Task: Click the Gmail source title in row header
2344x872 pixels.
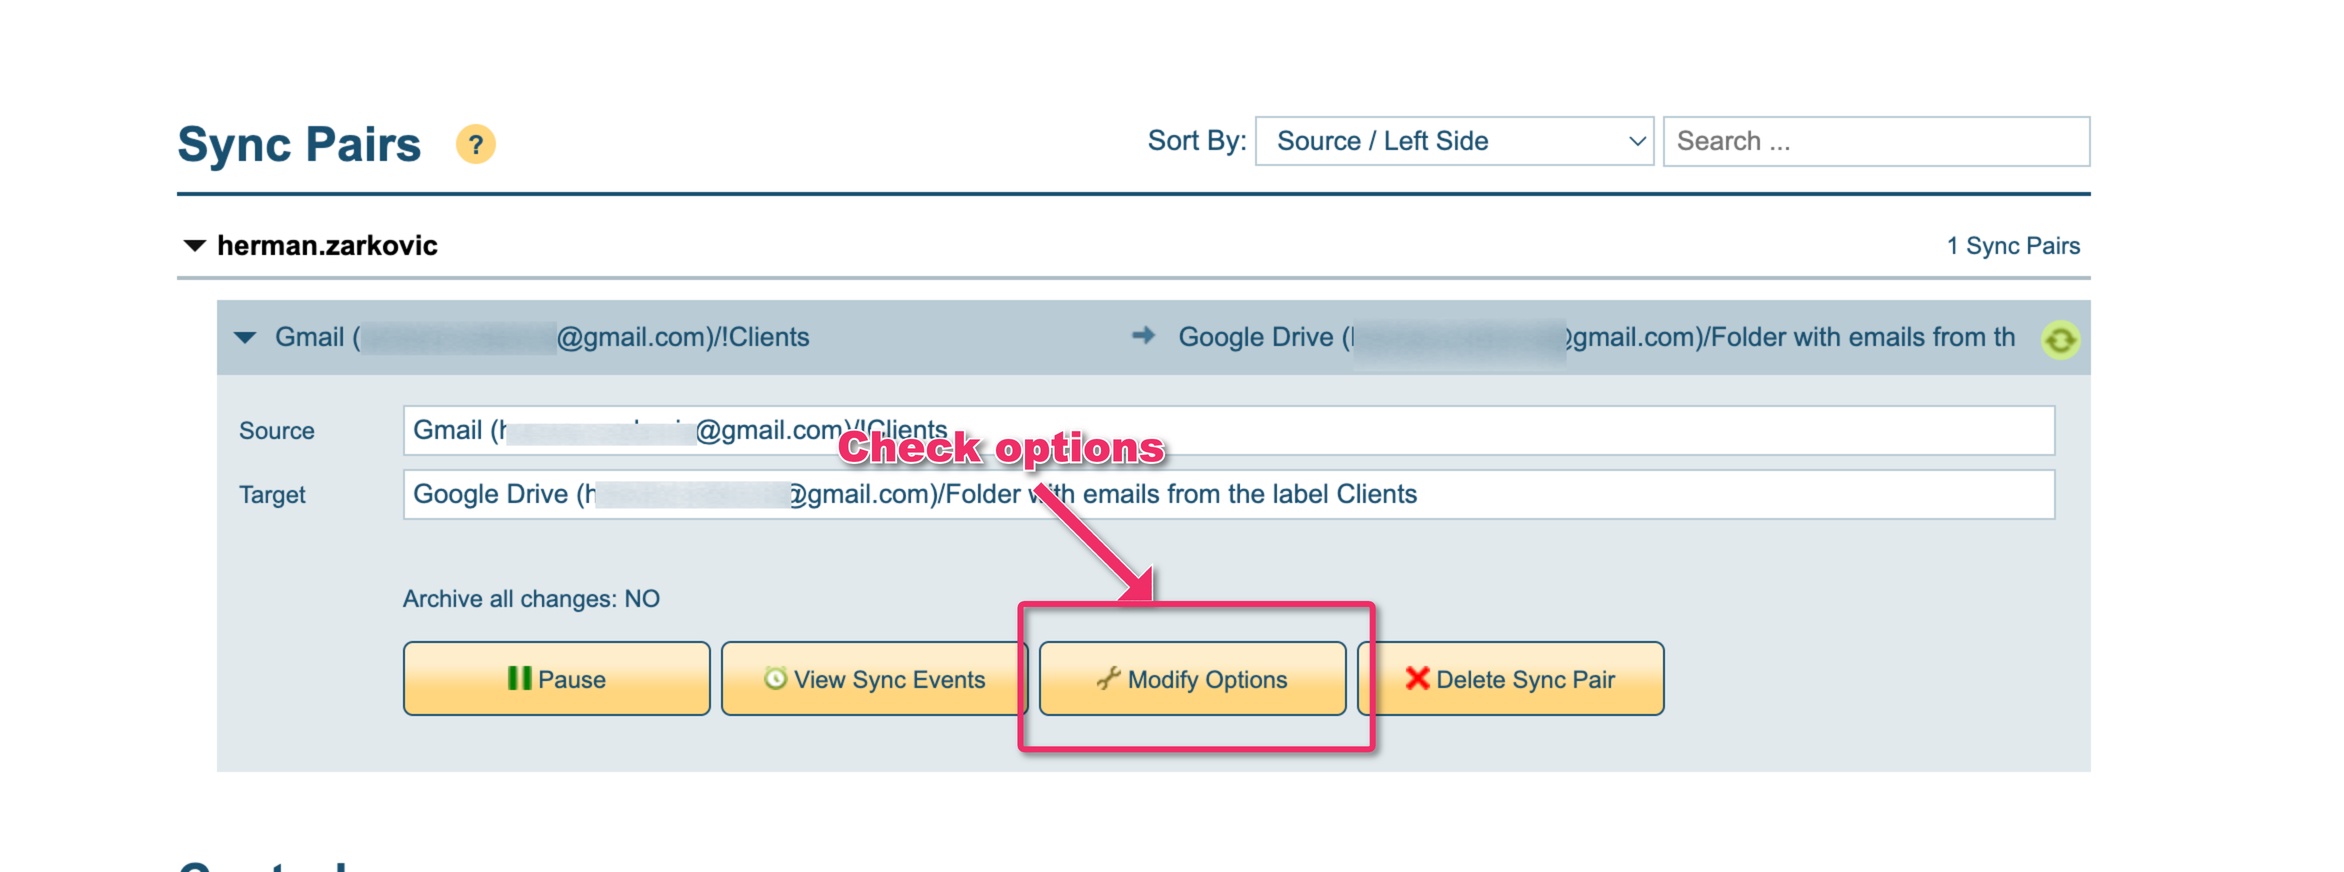Action: tap(542, 337)
